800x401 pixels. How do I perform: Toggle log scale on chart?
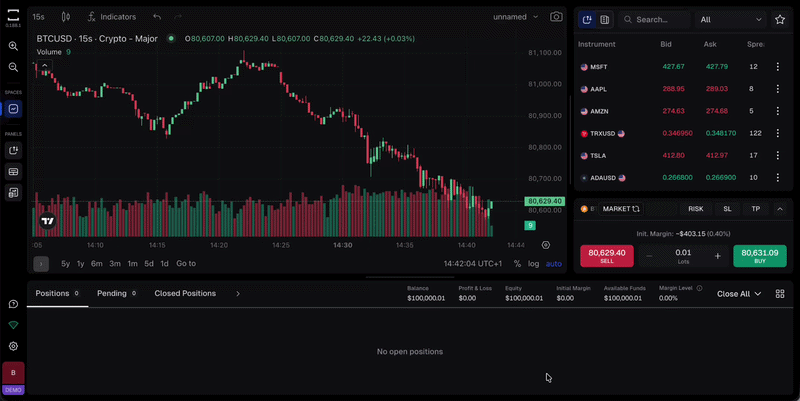point(533,264)
